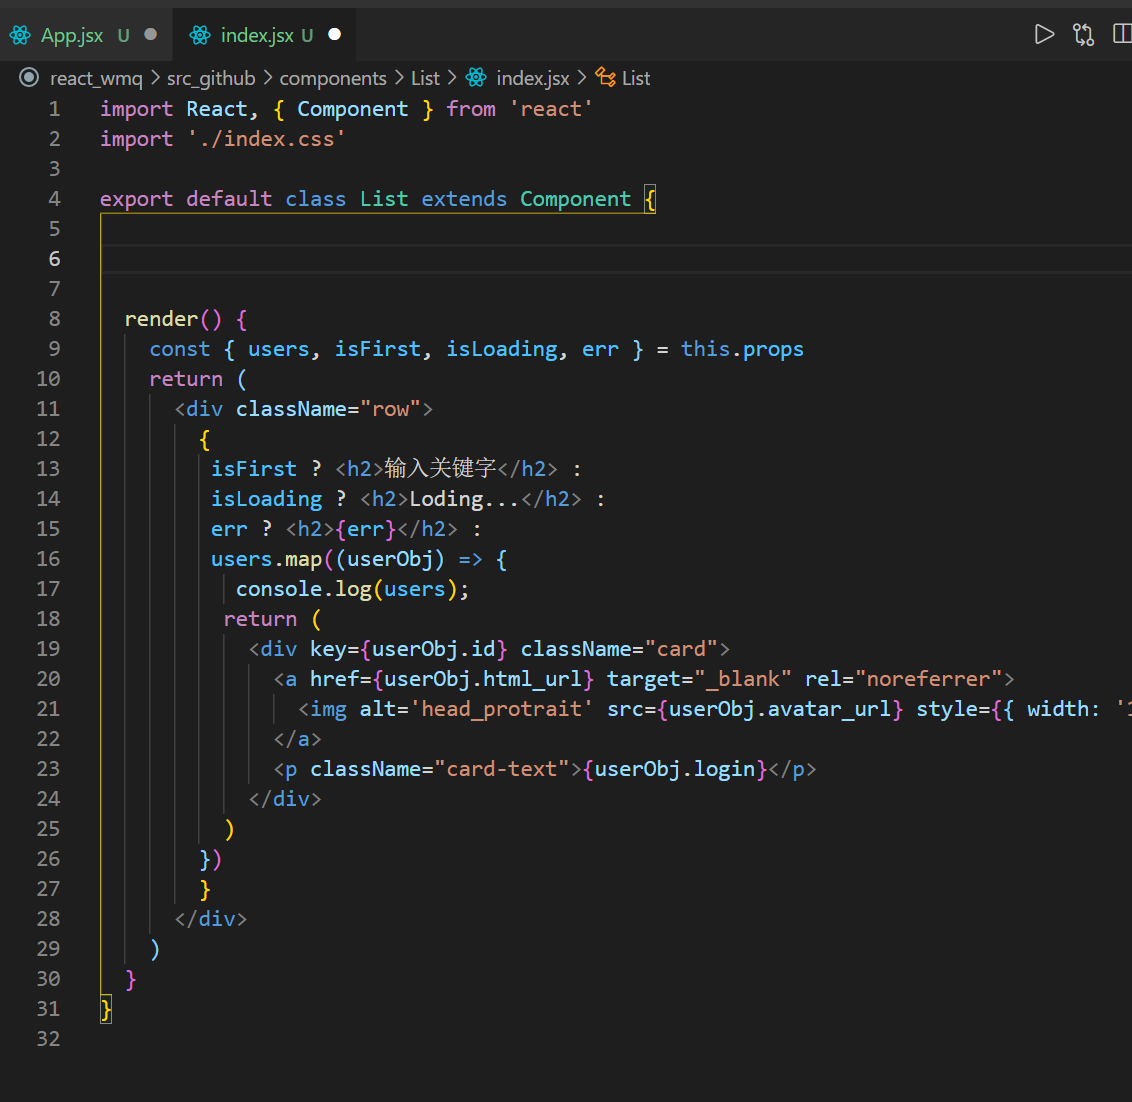Place cursor on the render() method name
1132x1102 pixels.
tap(161, 319)
